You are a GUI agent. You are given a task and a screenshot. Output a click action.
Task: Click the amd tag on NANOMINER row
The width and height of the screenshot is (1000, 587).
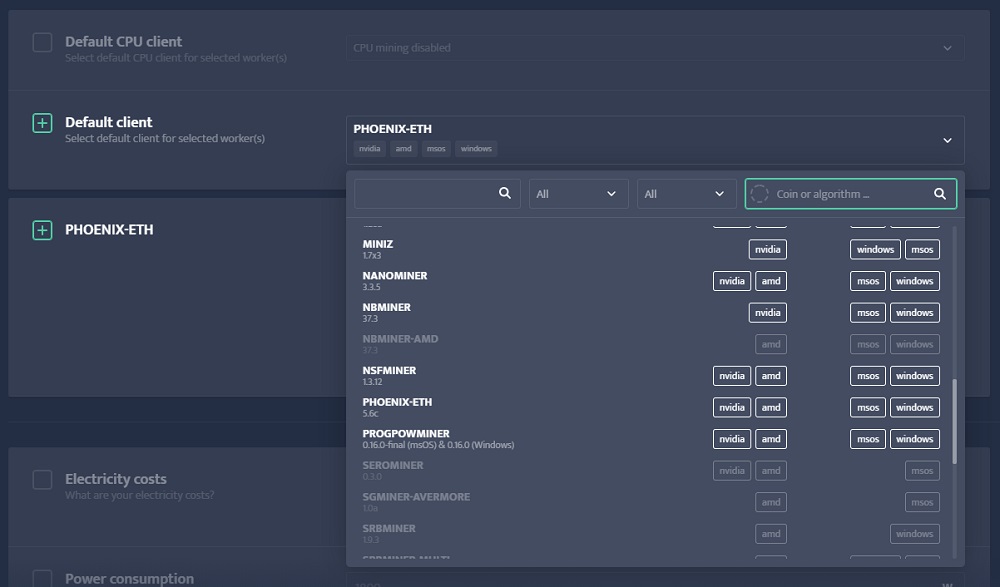771,281
